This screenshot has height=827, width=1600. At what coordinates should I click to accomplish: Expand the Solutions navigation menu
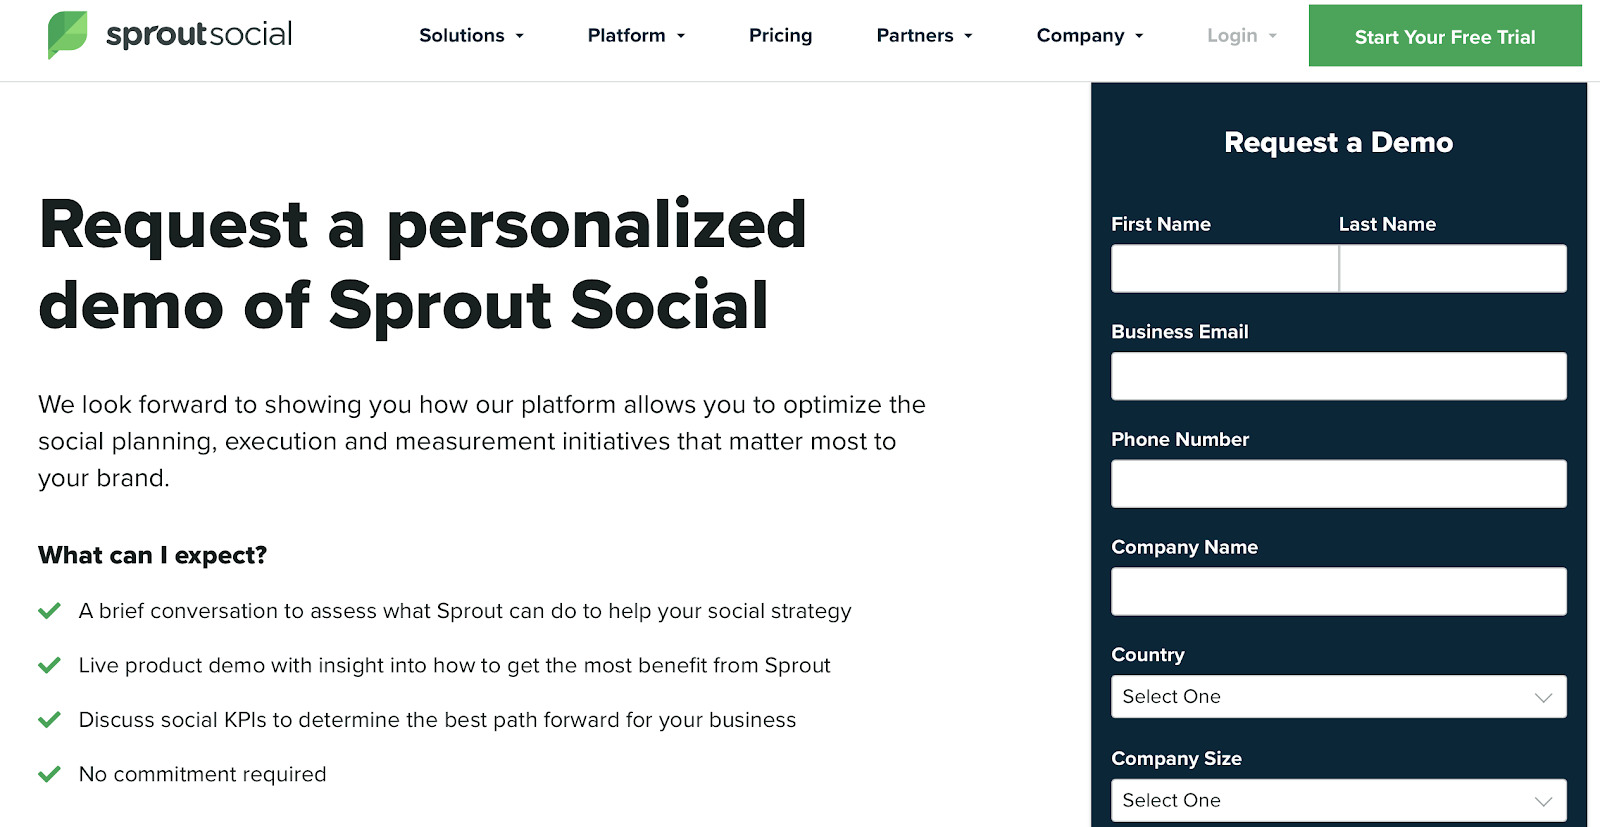coord(471,35)
